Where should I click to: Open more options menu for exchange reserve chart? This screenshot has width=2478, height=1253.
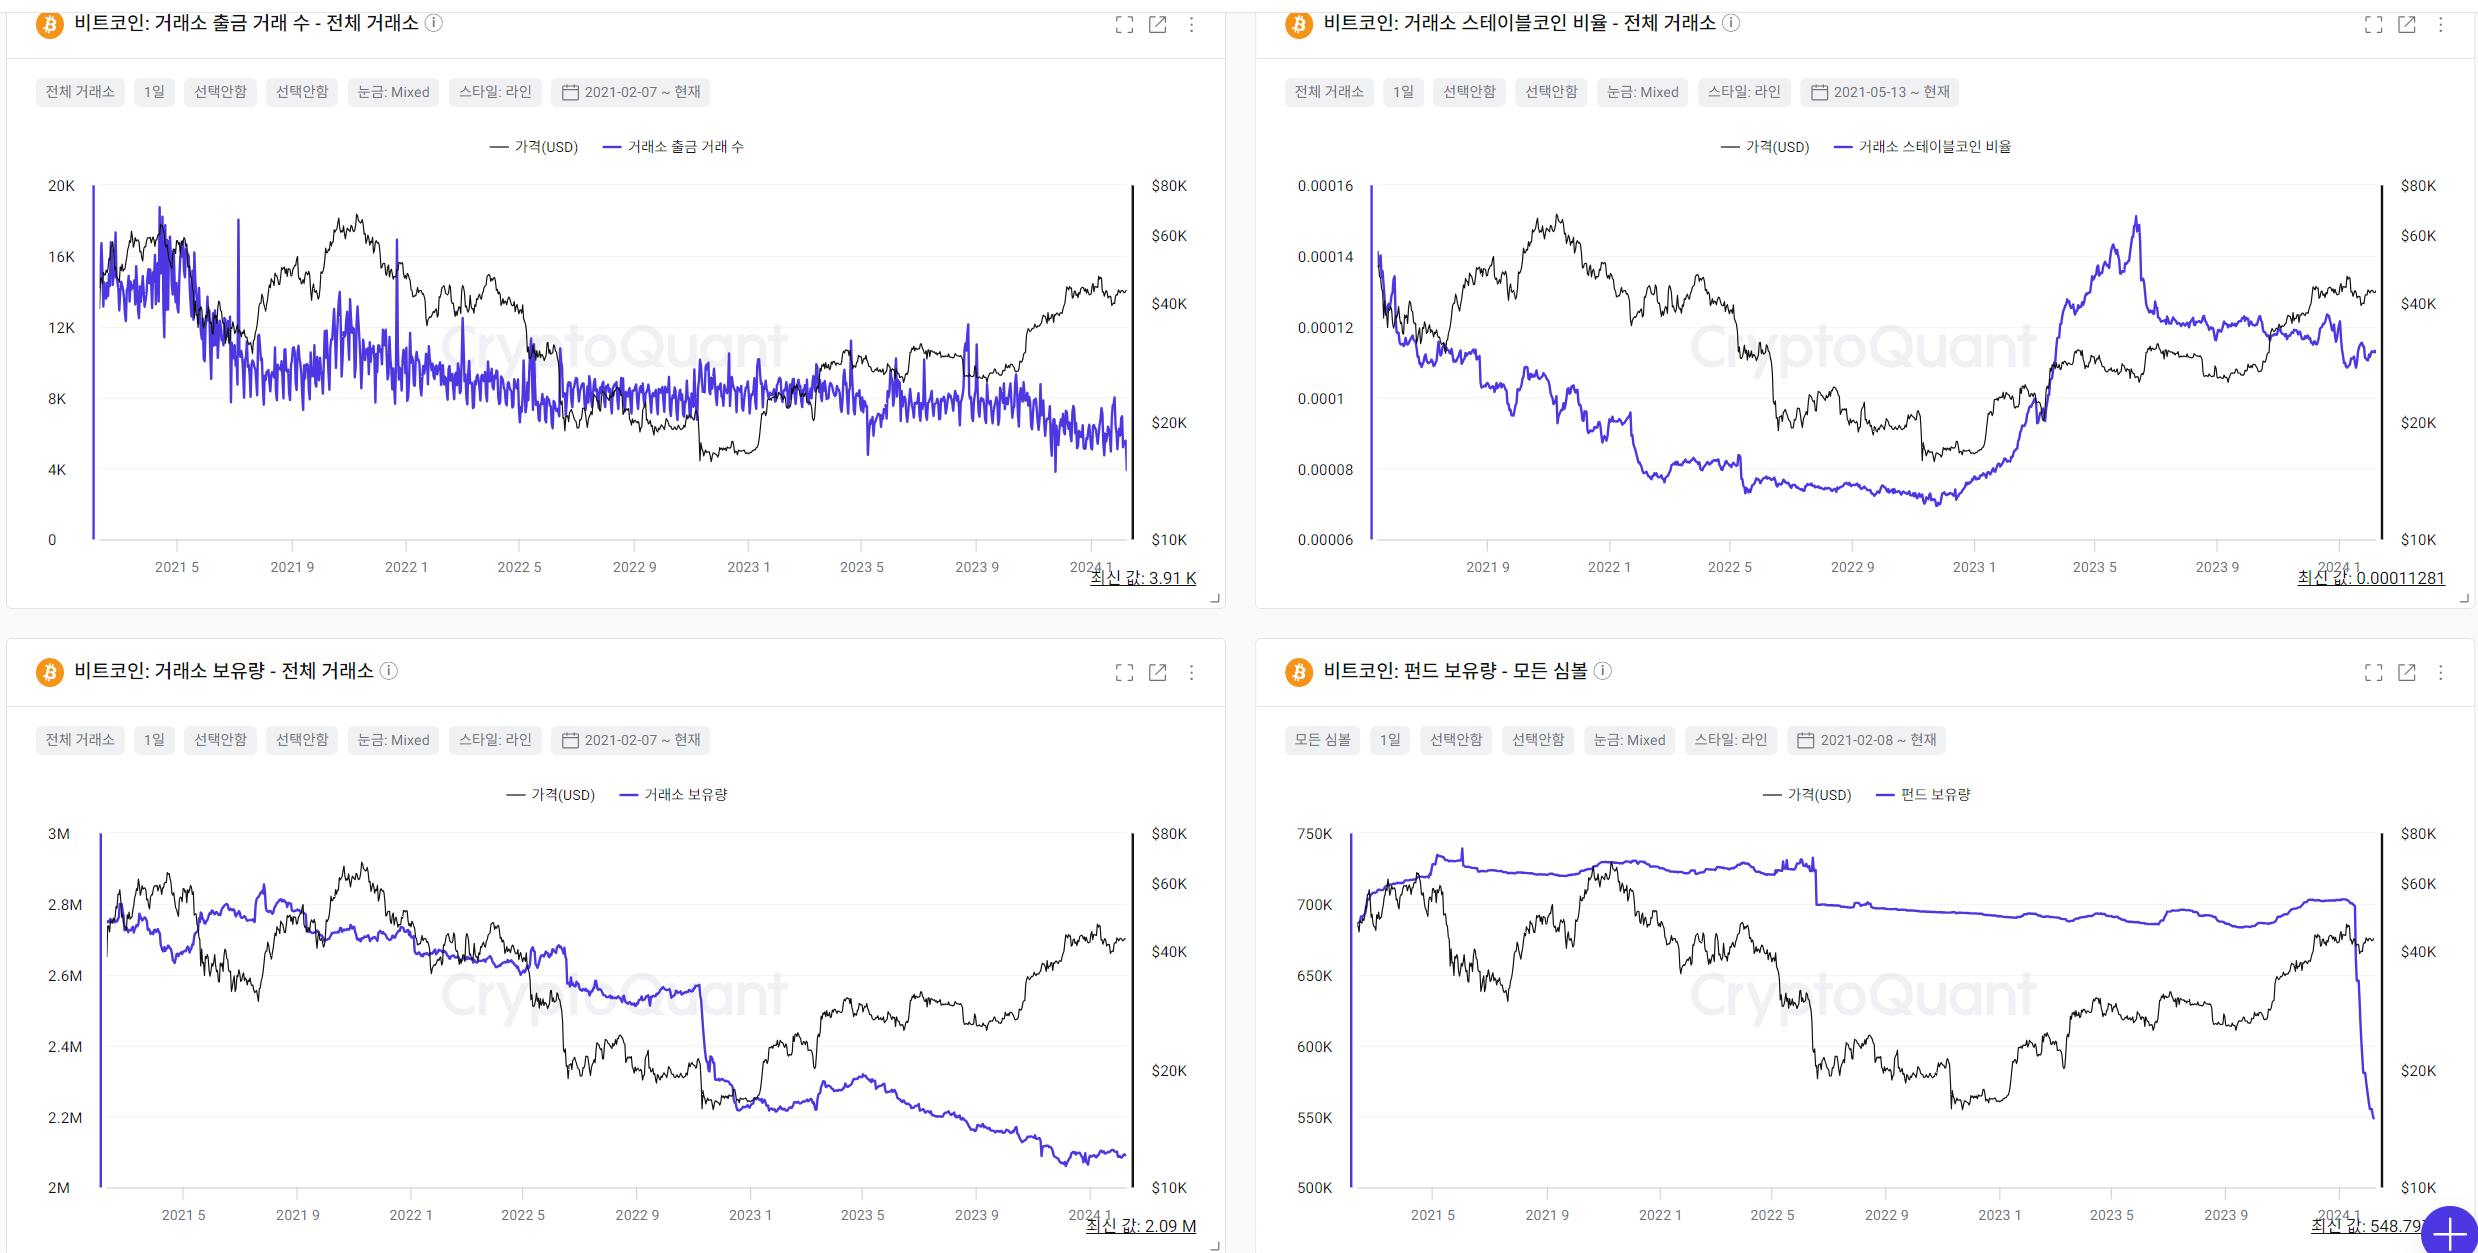click(x=1191, y=673)
